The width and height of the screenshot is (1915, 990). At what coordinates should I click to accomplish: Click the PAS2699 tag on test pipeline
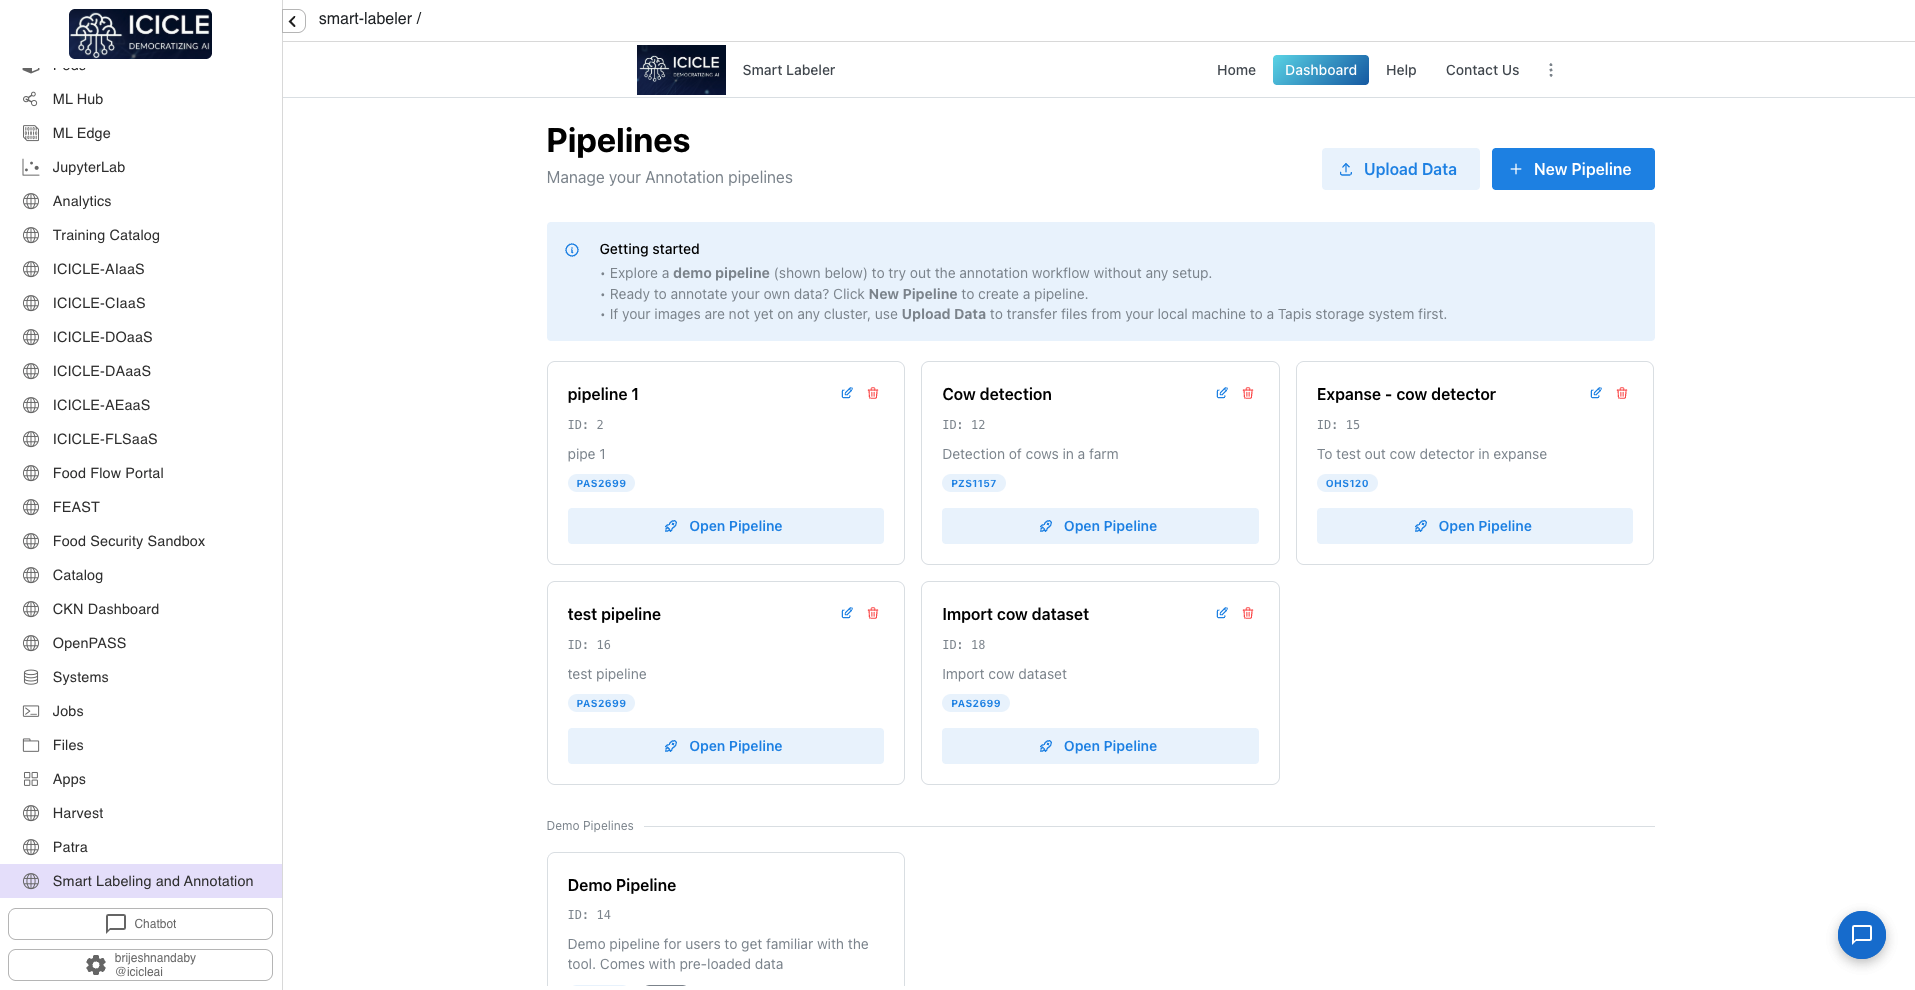pyautogui.click(x=601, y=703)
